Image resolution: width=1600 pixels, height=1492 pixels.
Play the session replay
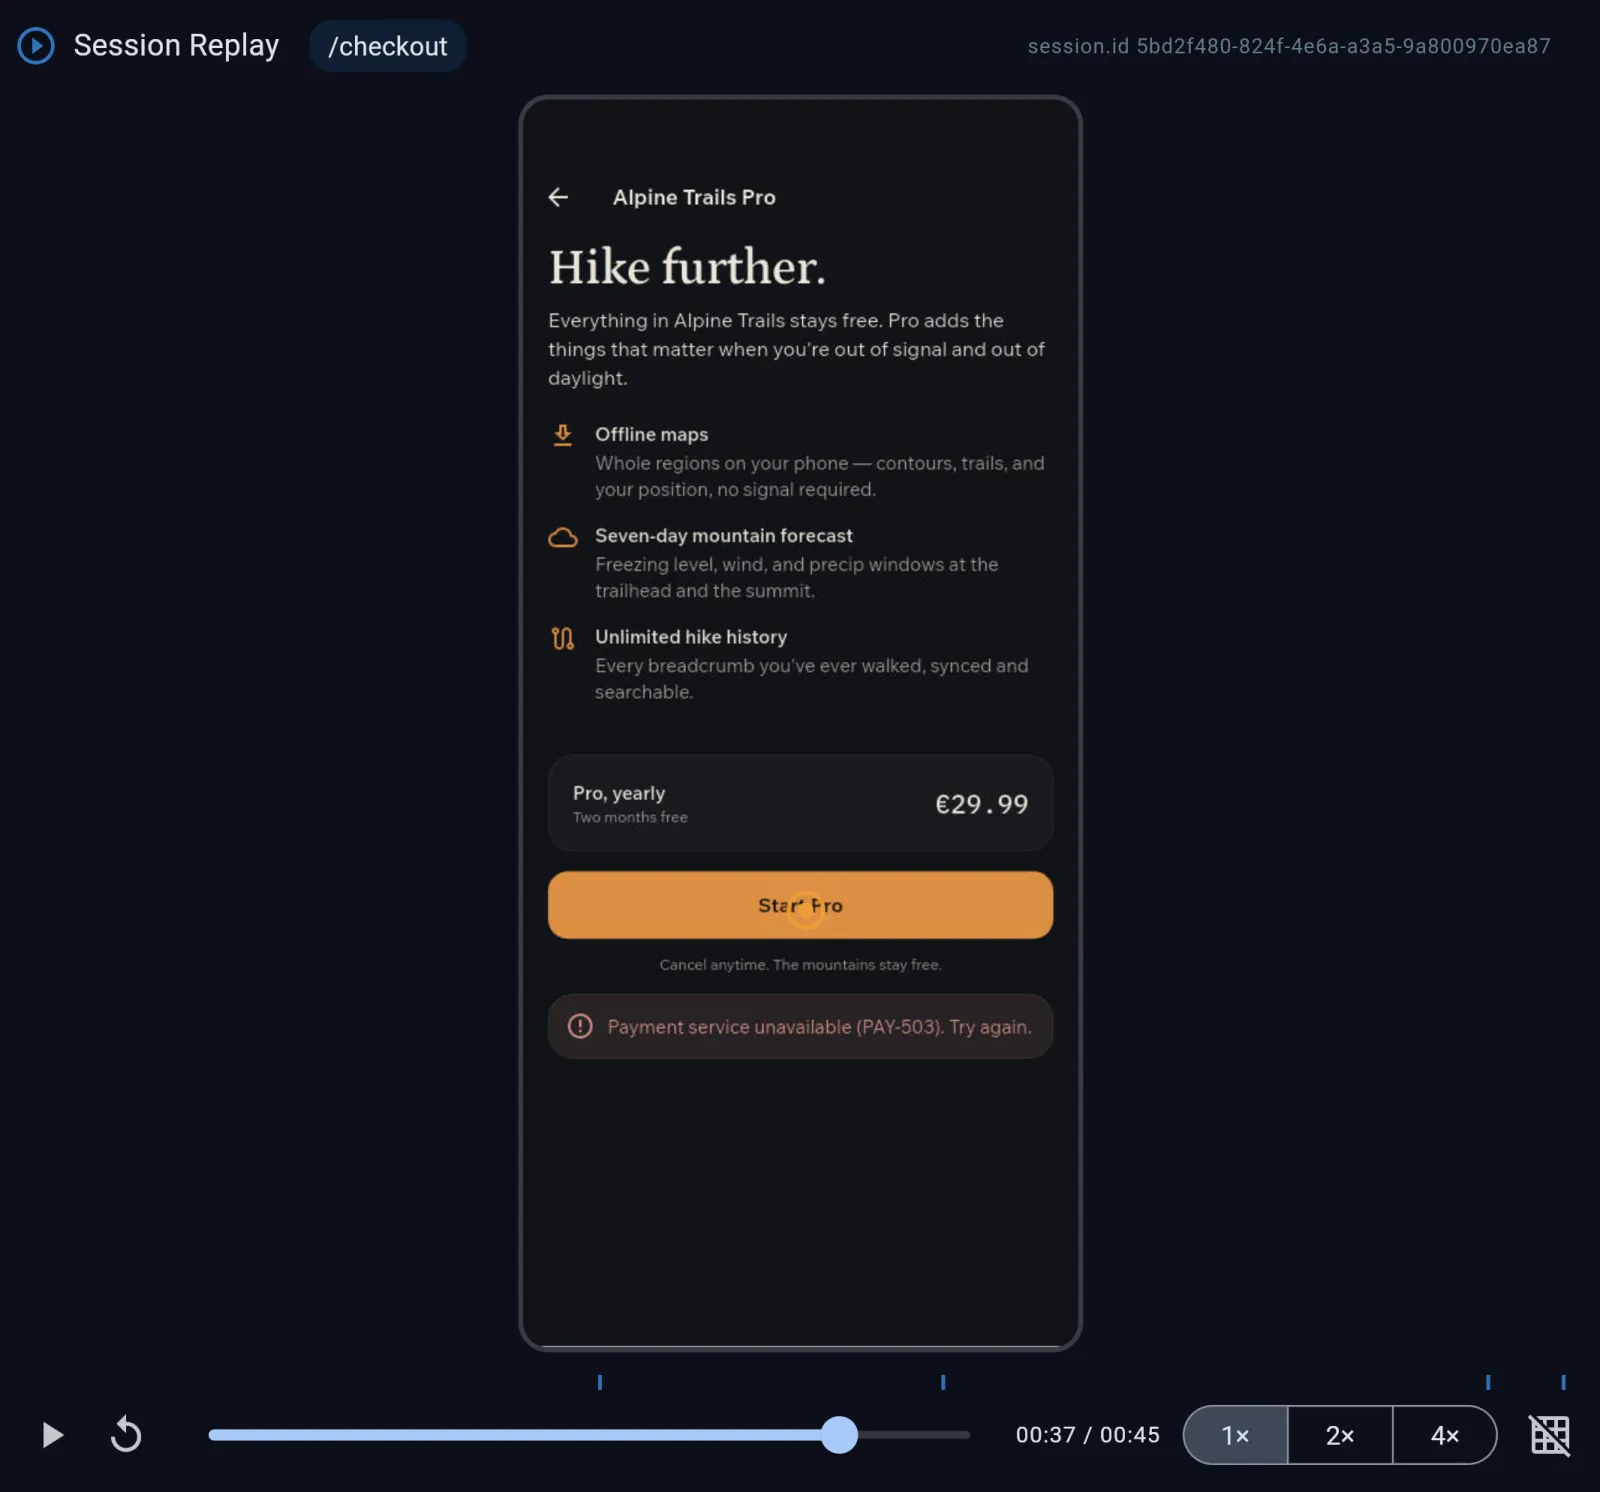coord(52,1435)
